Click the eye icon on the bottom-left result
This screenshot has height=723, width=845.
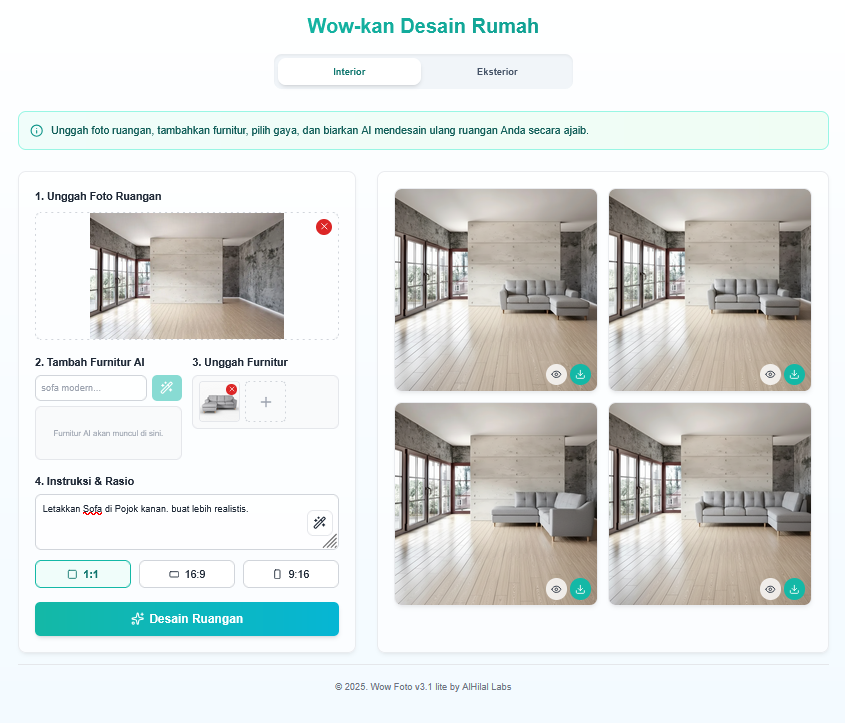coord(556,589)
